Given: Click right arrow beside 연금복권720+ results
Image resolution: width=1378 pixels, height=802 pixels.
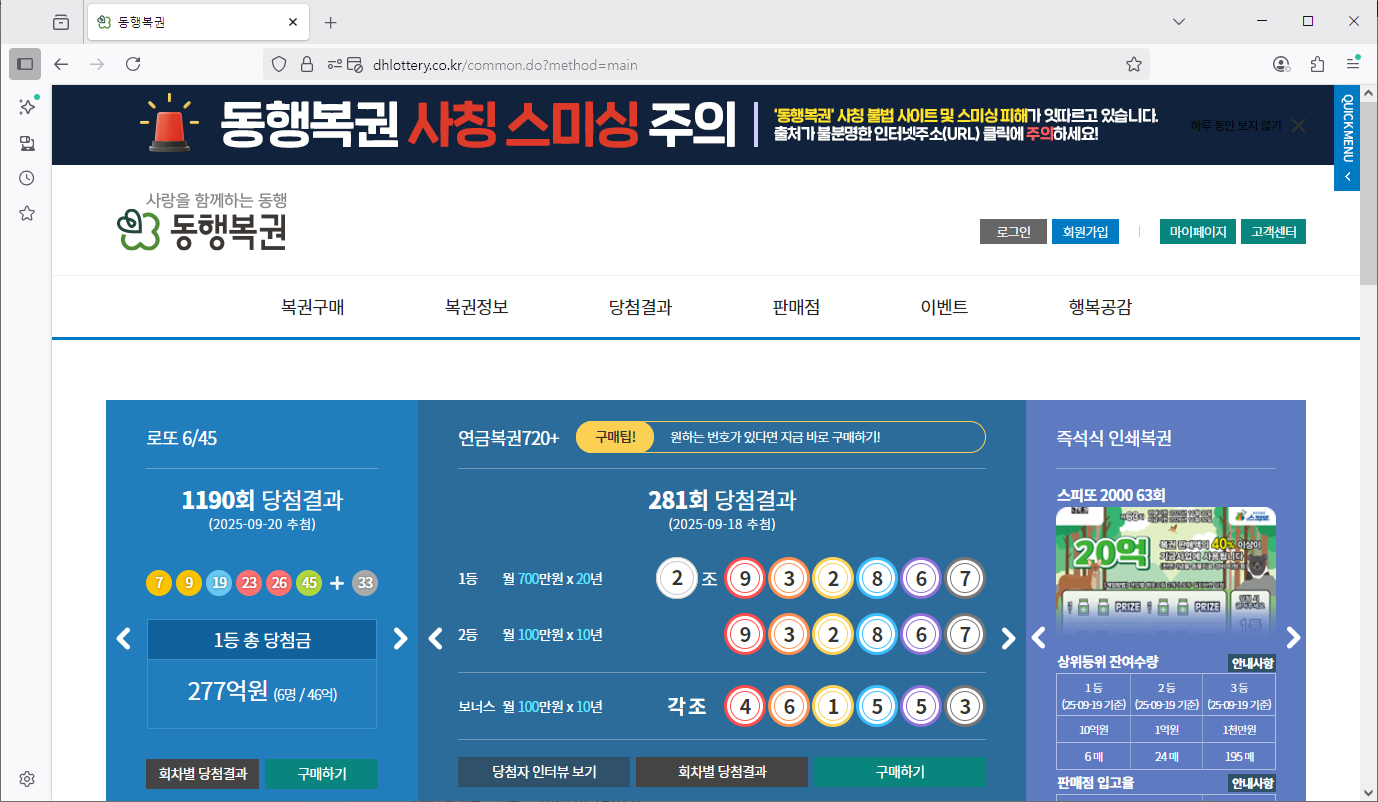Looking at the screenshot, I should [1009, 636].
